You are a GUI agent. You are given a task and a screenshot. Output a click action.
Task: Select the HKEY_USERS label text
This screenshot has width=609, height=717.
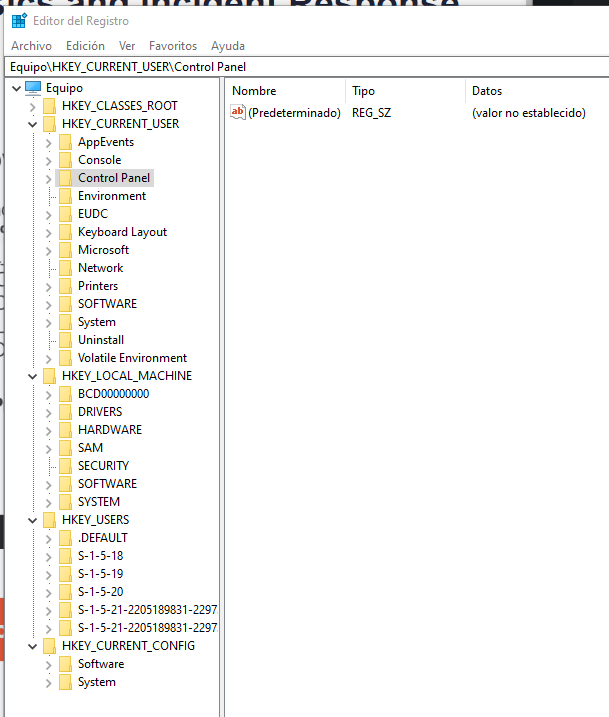click(96, 520)
